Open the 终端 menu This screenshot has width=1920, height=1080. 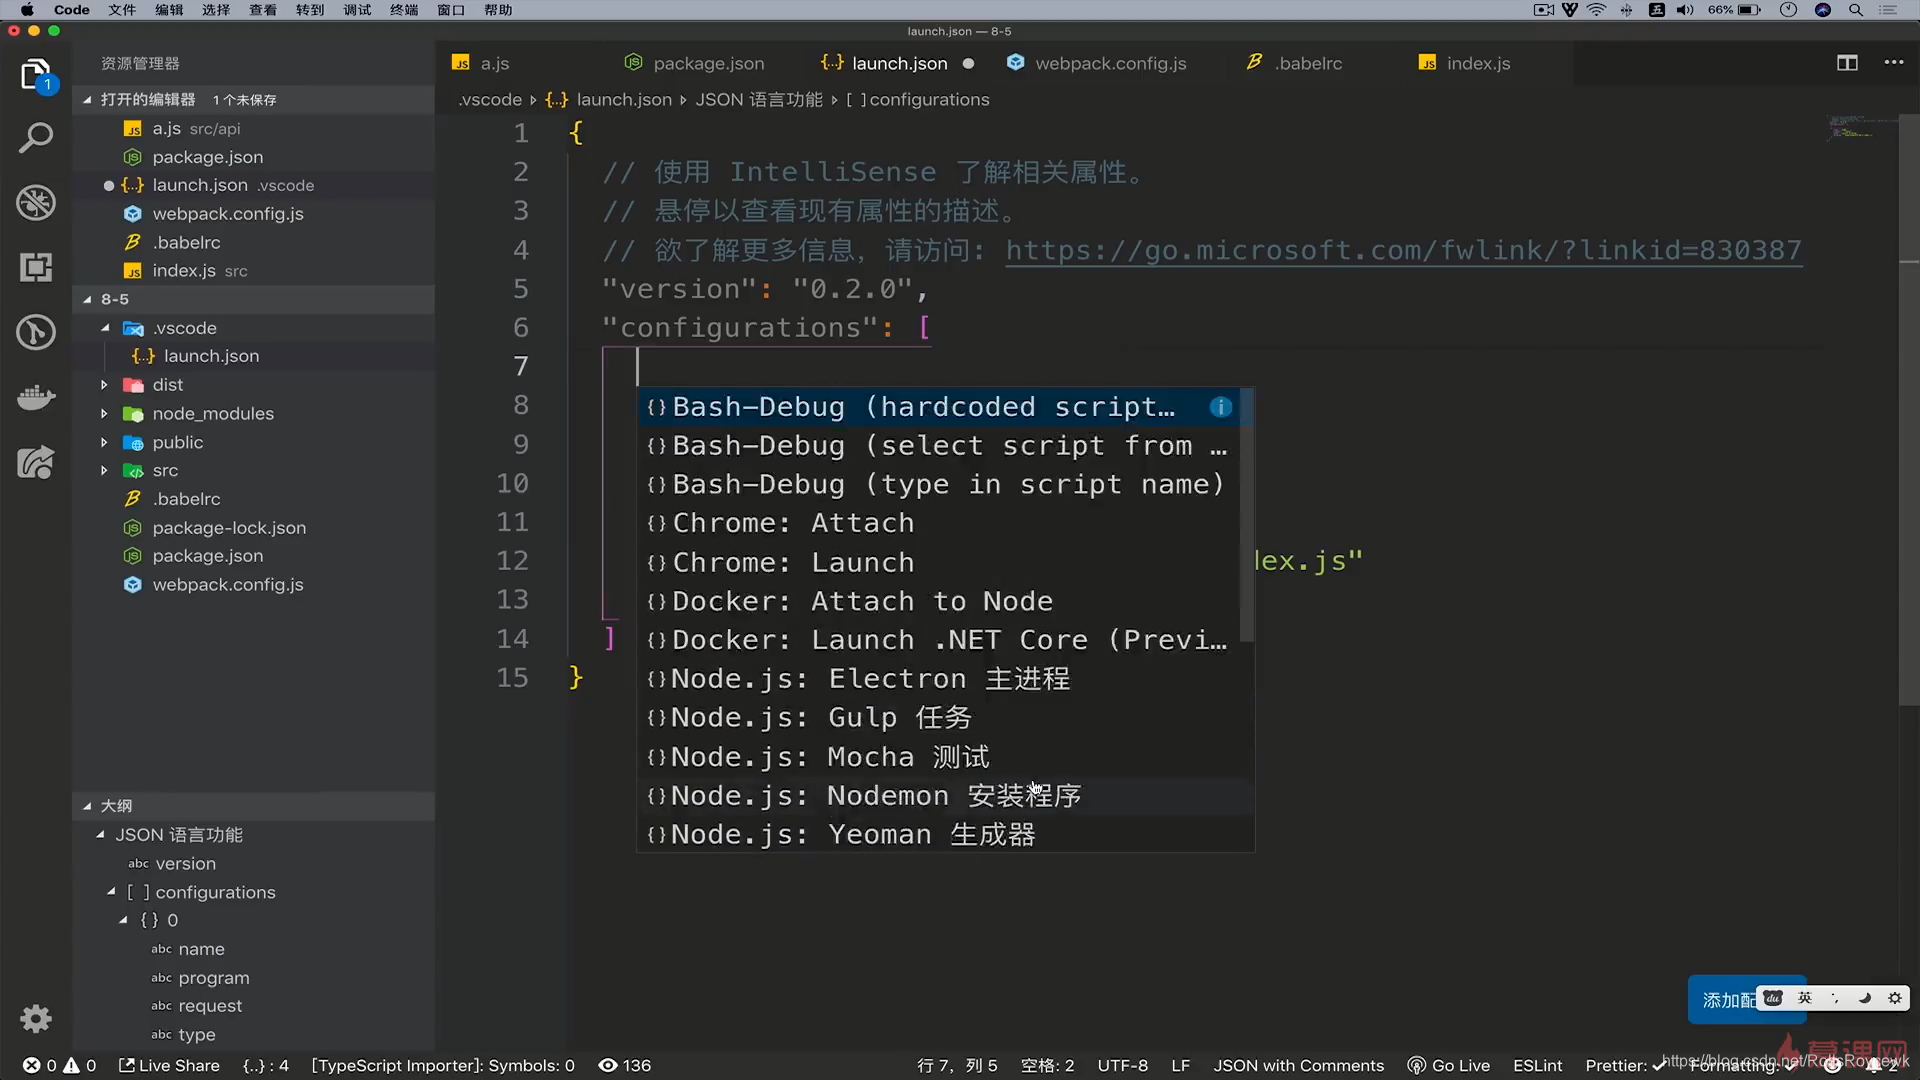pyautogui.click(x=404, y=10)
